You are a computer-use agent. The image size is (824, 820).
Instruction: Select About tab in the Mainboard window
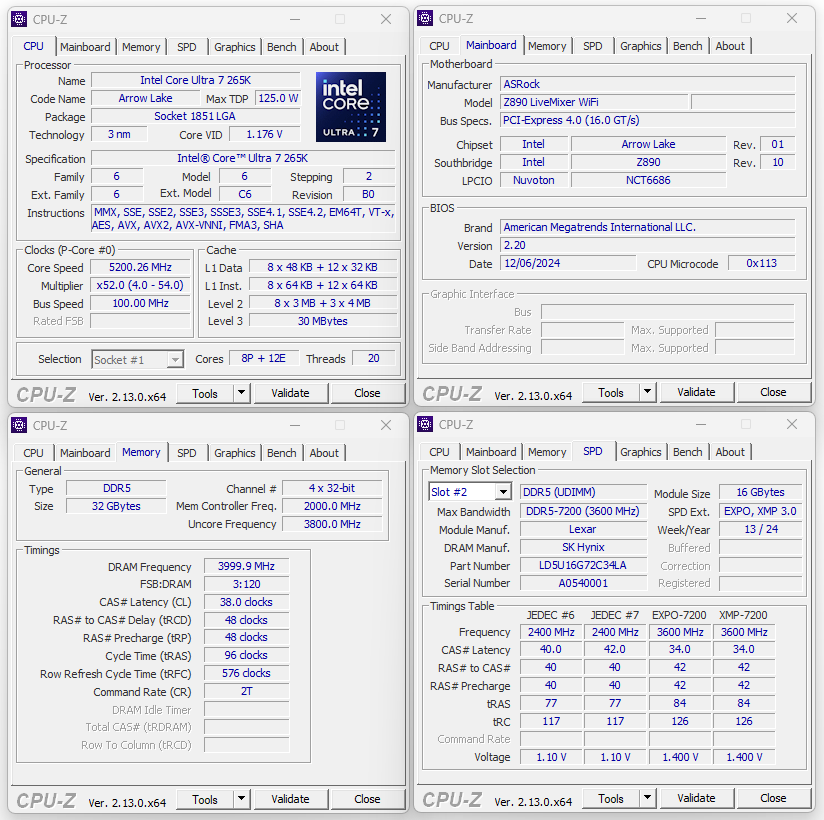(730, 46)
